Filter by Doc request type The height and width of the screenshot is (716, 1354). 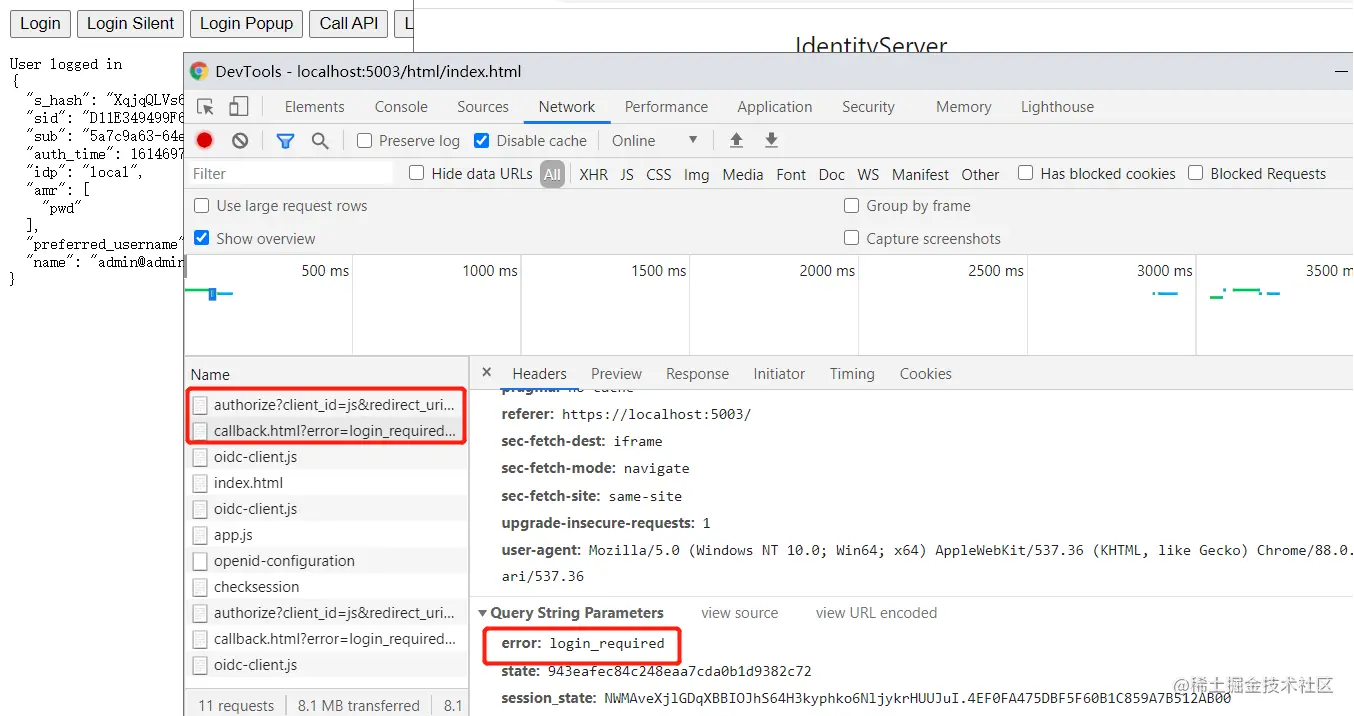point(832,174)
